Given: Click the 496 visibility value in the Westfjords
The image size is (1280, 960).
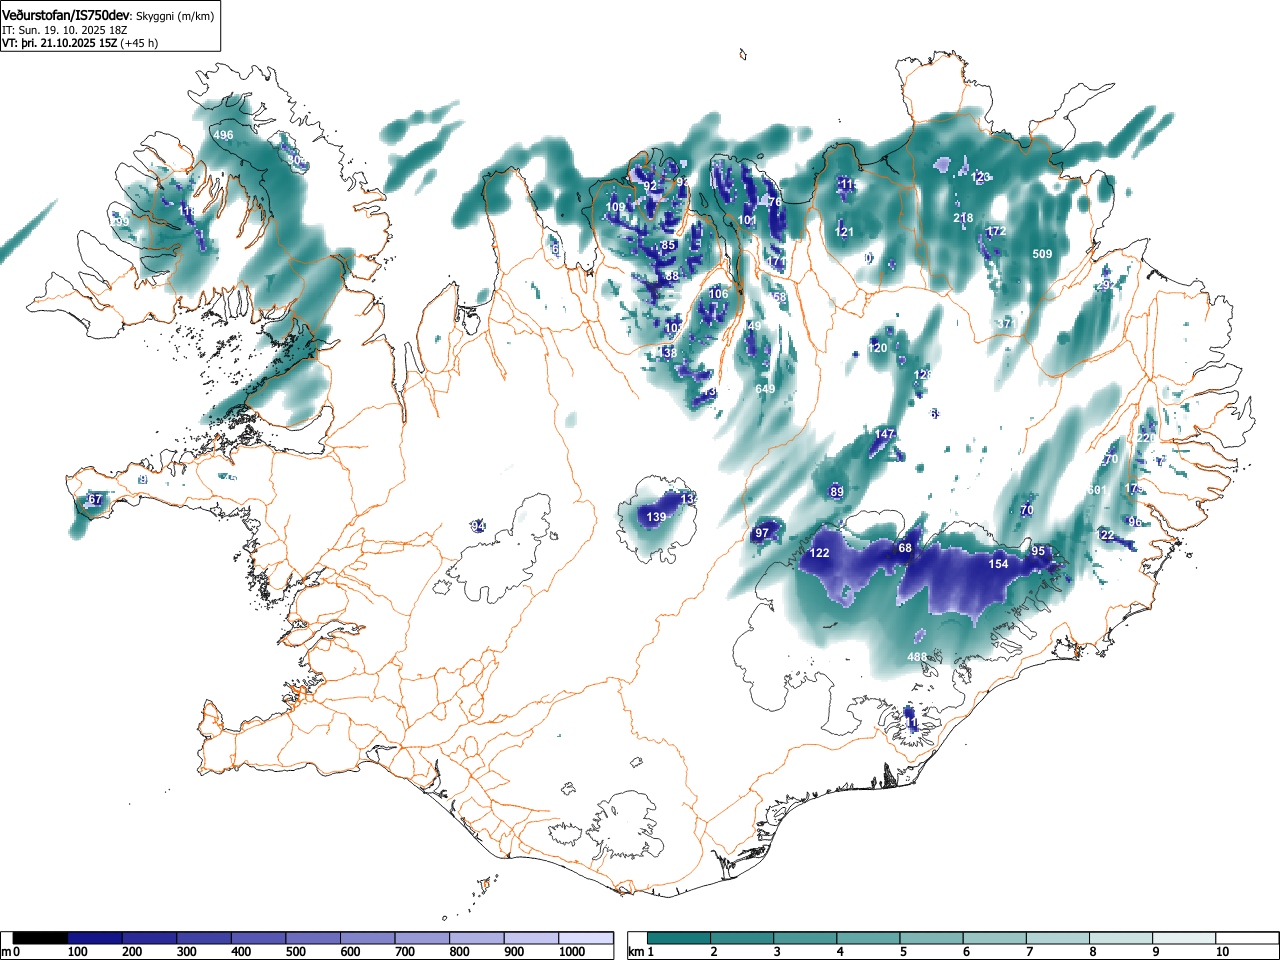Looking at the screenshot, I should (x=223, y=135).
